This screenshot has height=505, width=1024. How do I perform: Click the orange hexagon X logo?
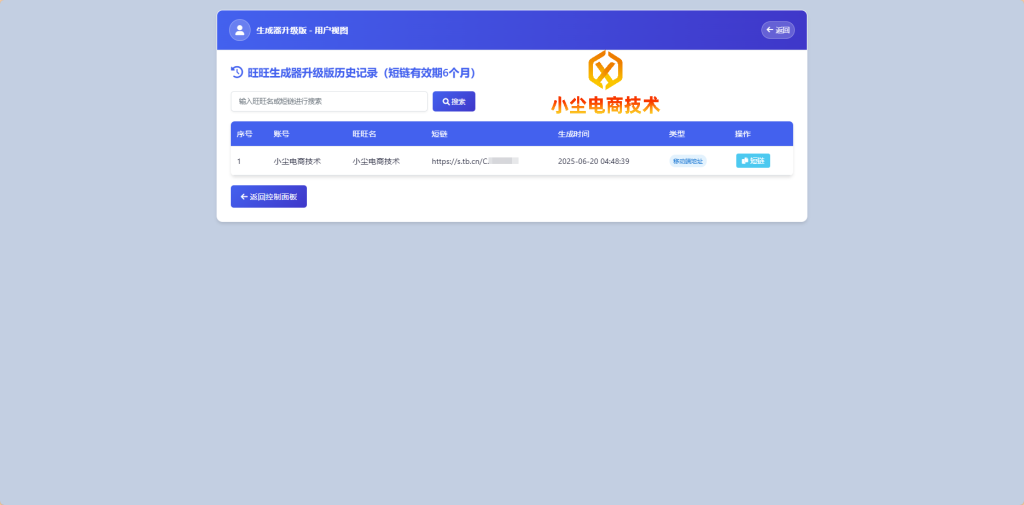[x=605, y=71]
